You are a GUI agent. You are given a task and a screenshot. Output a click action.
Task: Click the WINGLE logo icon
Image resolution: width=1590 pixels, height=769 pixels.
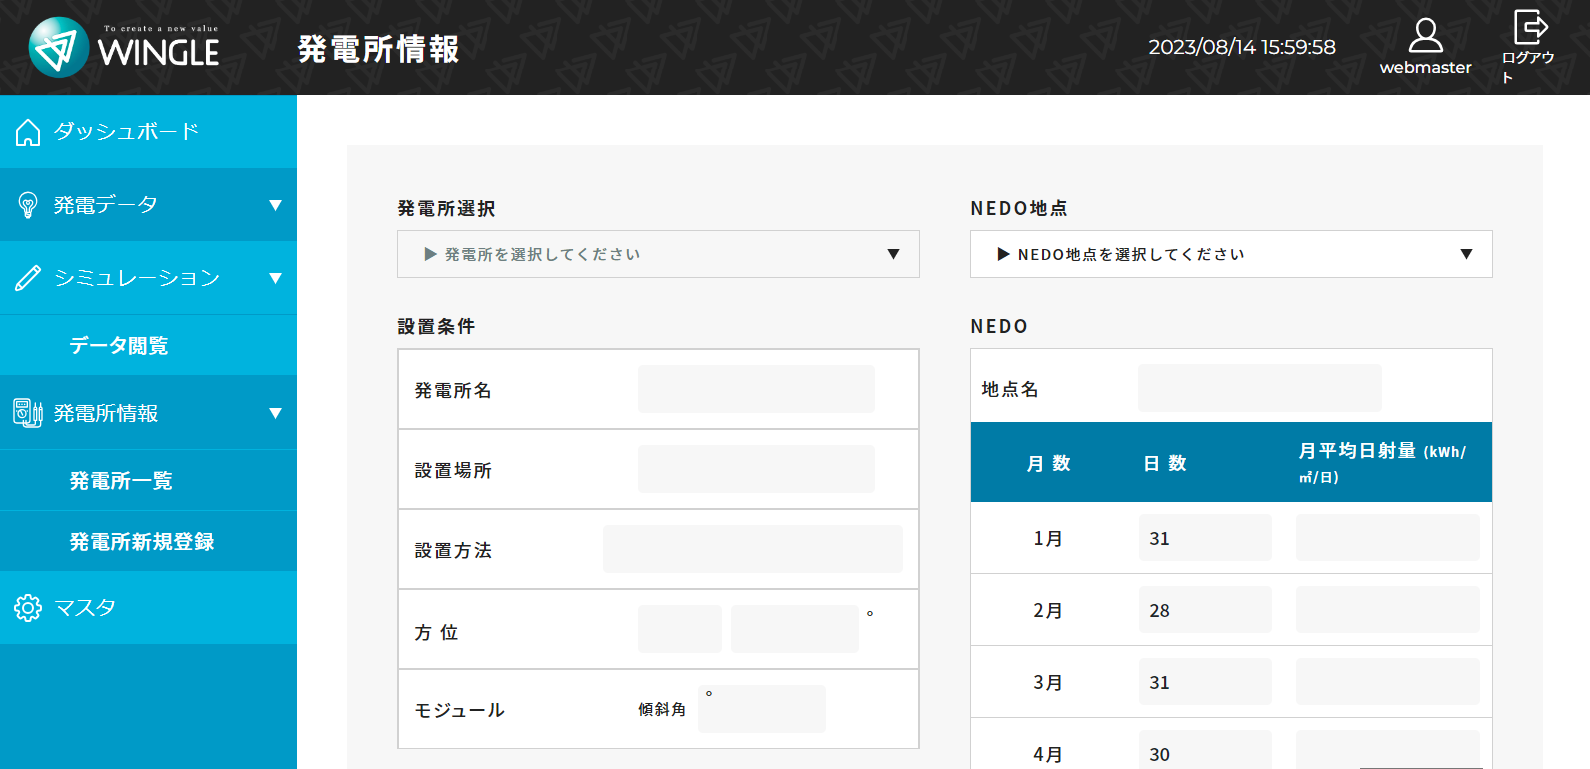pyautogui.click(x=59, y=47)
